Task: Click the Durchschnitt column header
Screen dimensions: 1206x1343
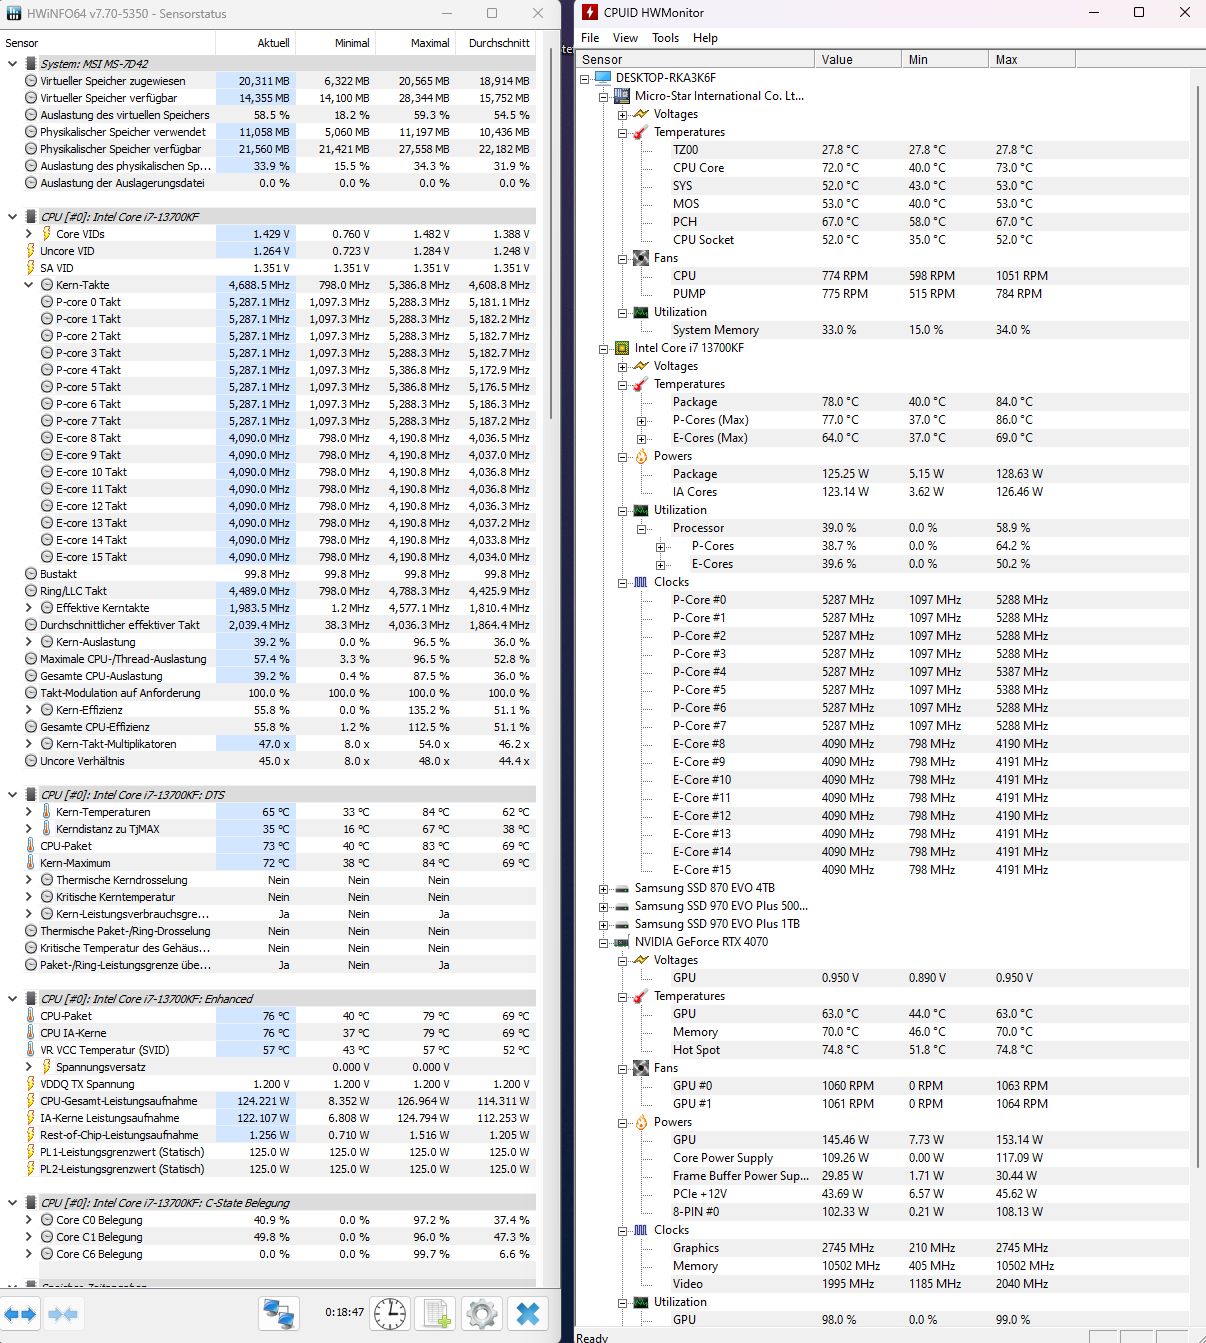Action: coord(495,43)
